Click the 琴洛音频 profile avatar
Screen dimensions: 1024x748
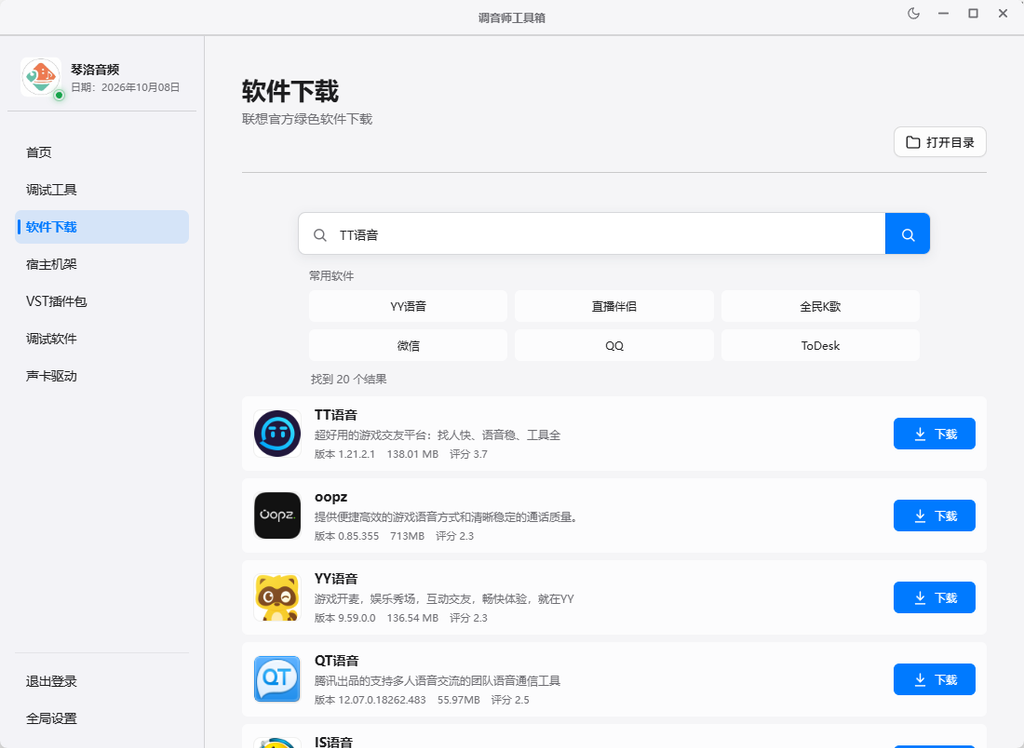pos(40,77)
